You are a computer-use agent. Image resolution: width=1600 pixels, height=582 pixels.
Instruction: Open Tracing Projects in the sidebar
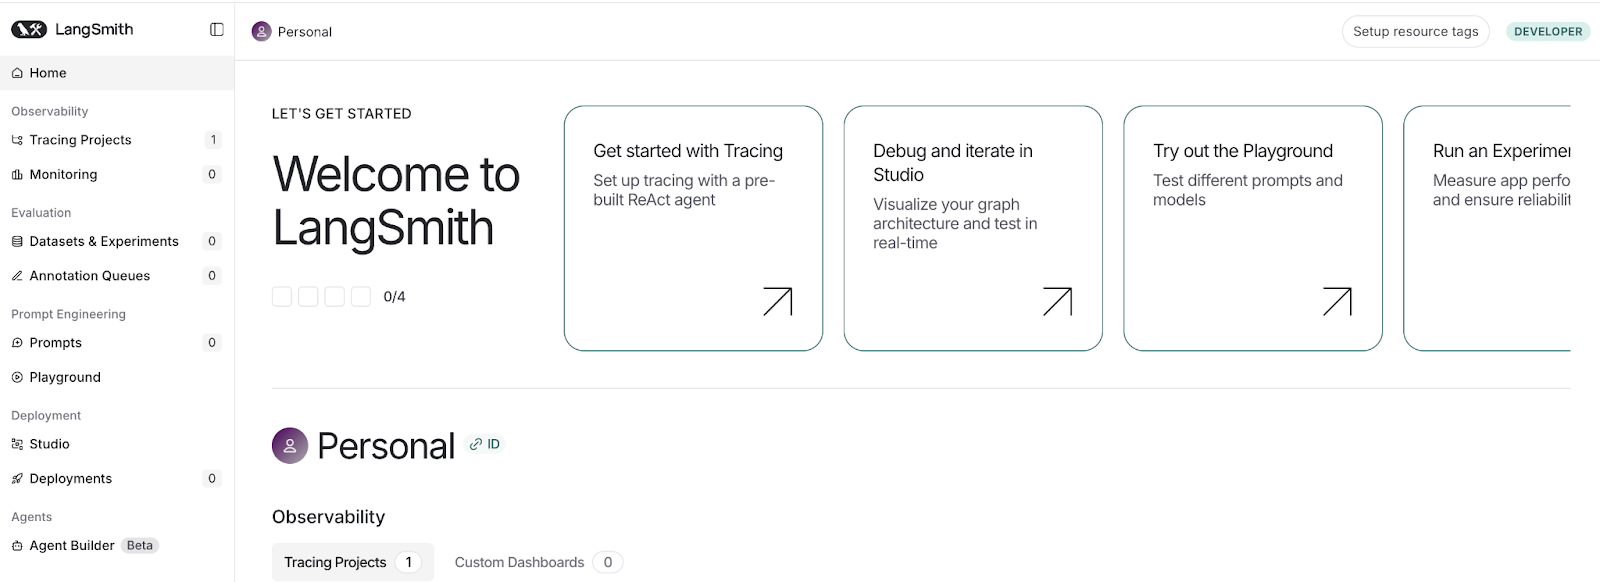click(x=80, y=140)
